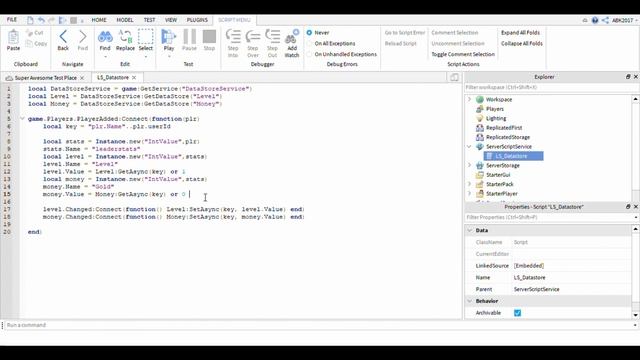Switch to the TEST ribbon tab

point(149,20)
